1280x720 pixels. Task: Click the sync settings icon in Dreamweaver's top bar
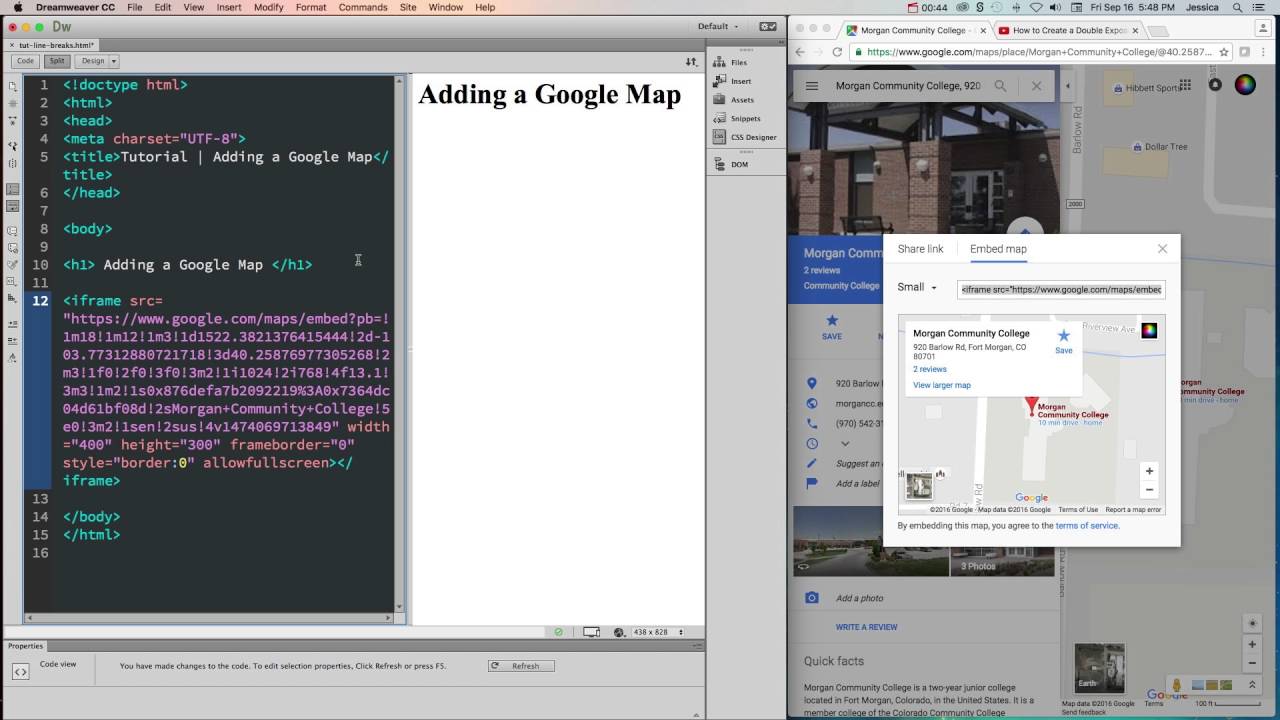pos(768,27)
